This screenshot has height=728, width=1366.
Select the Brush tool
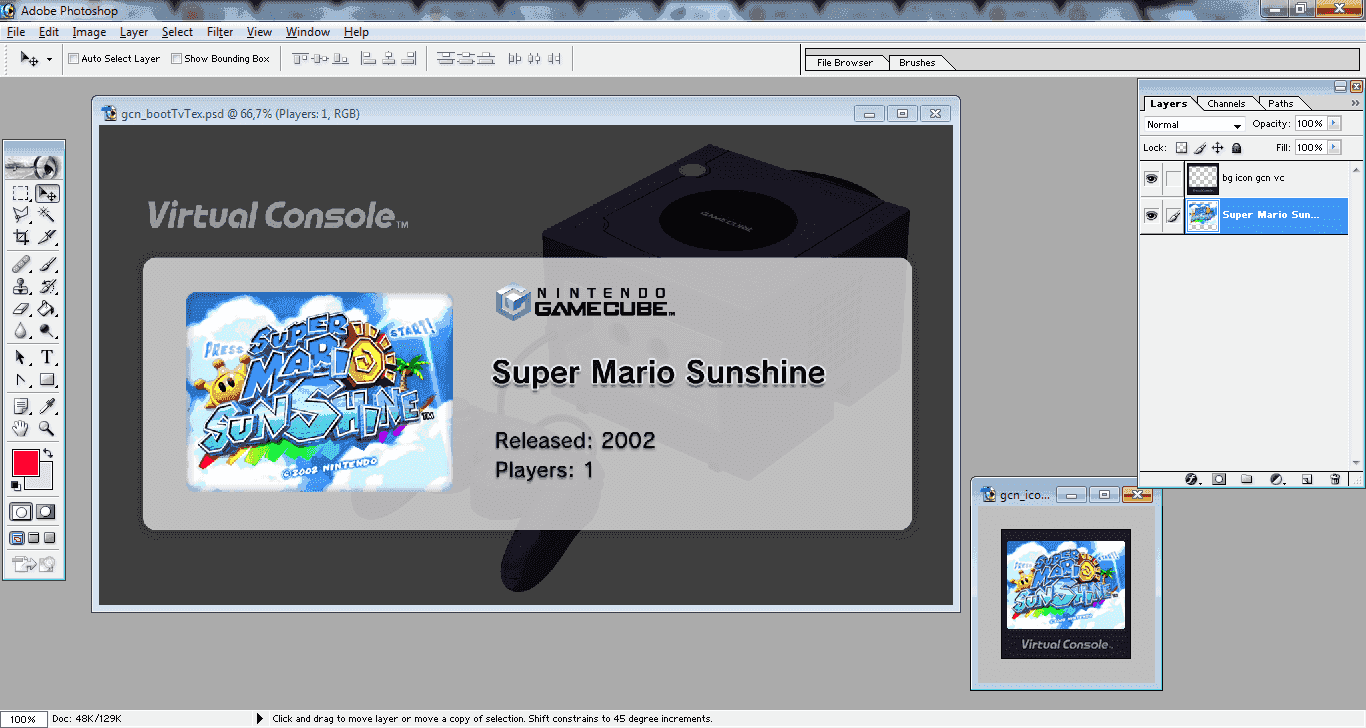pos(47,265)
